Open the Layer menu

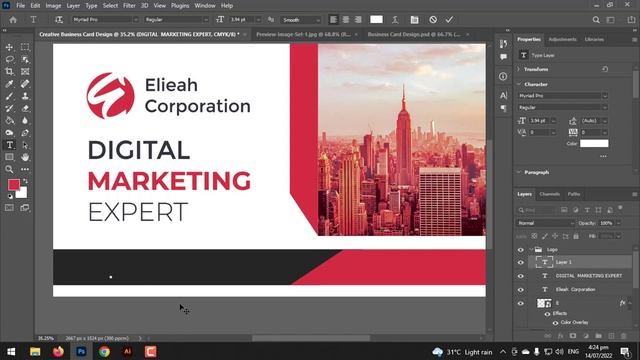(73, 6)
